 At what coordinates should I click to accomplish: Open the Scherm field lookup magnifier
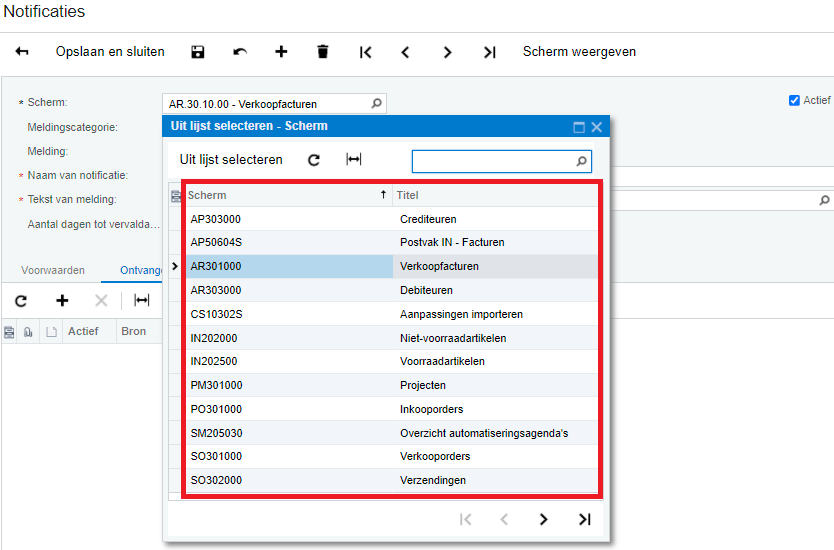(x=376, y=103)
